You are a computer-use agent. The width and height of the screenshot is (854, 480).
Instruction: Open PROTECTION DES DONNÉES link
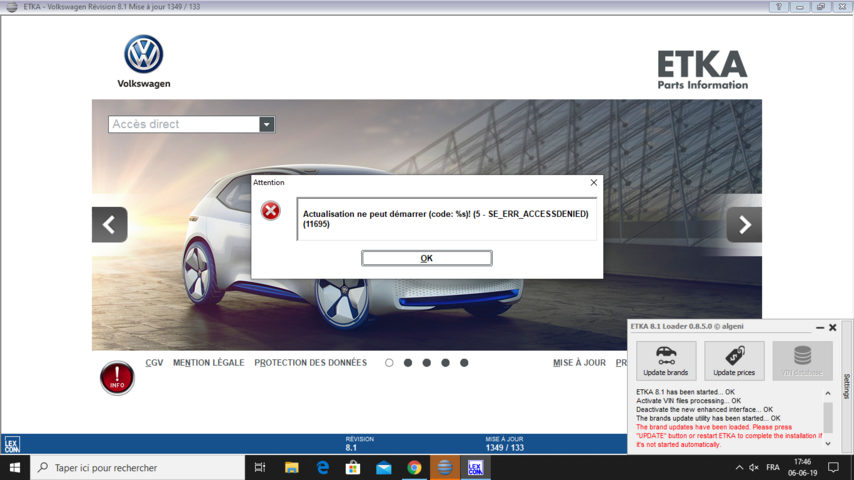(x=310, y=363)
